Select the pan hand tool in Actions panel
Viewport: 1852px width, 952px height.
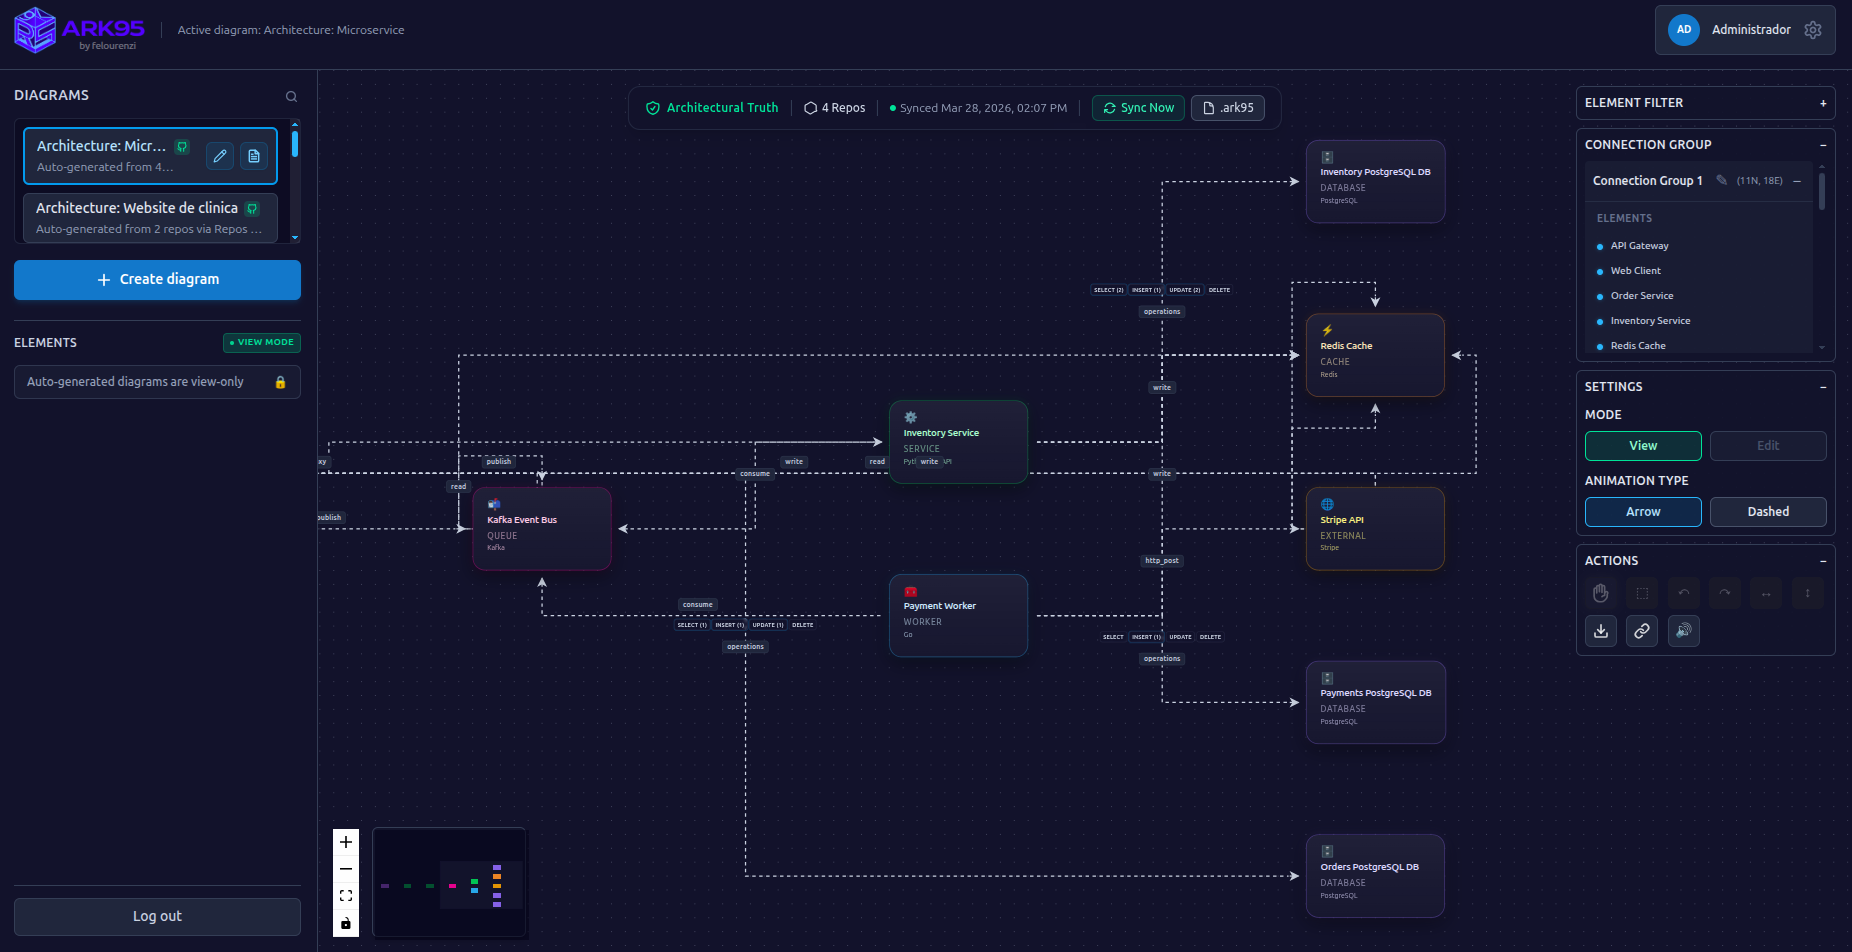tap(1600, 592)
